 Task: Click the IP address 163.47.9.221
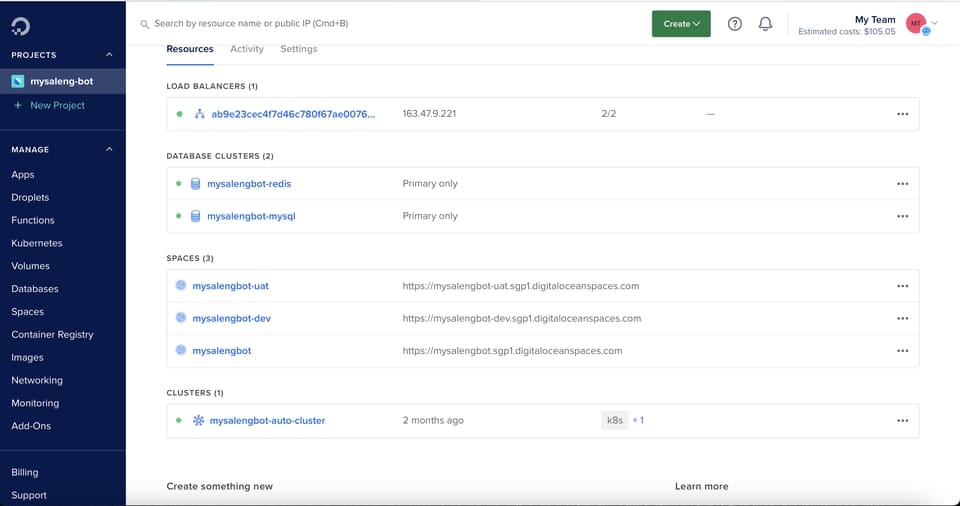[x=429, y=114]
